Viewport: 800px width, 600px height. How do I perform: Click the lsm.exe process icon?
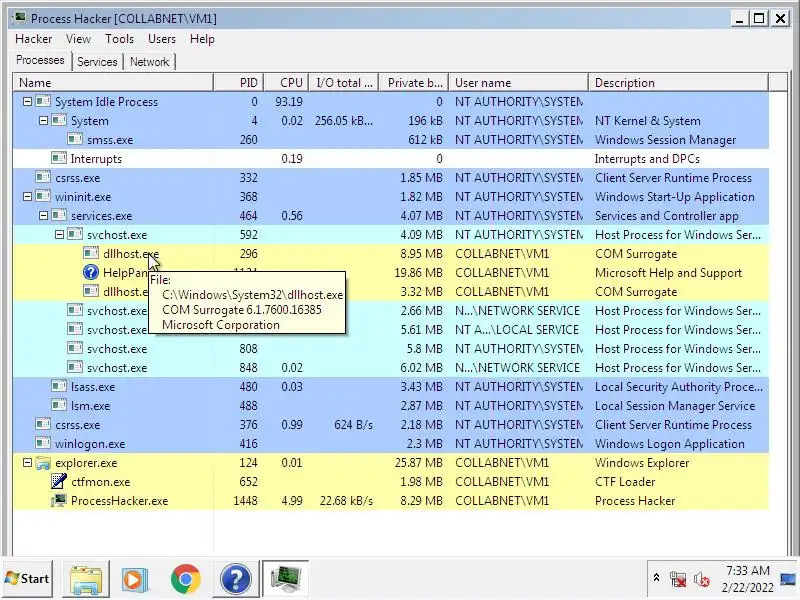(x=59, y=406)
